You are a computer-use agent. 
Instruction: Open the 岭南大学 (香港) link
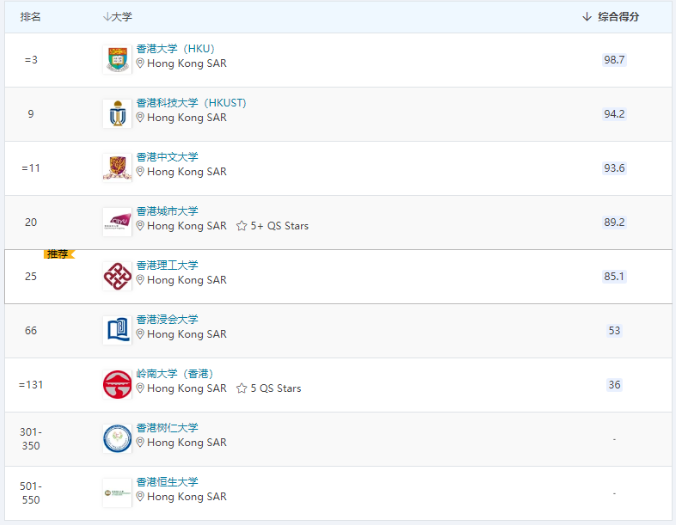[x=175, y=373]
